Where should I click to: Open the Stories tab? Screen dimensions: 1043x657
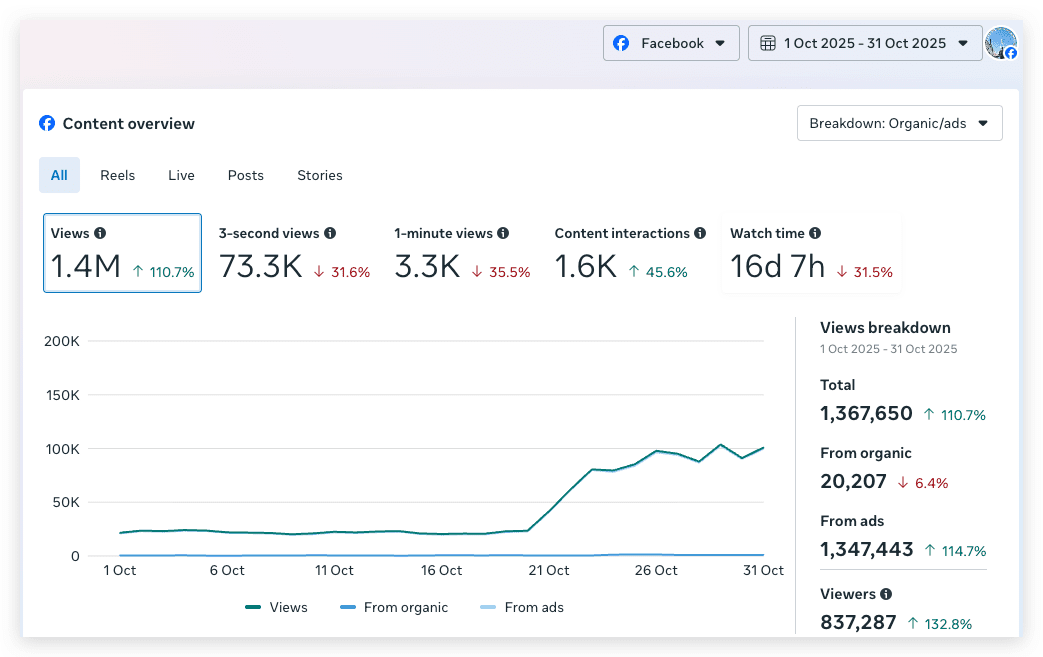(x=320, y=175)
